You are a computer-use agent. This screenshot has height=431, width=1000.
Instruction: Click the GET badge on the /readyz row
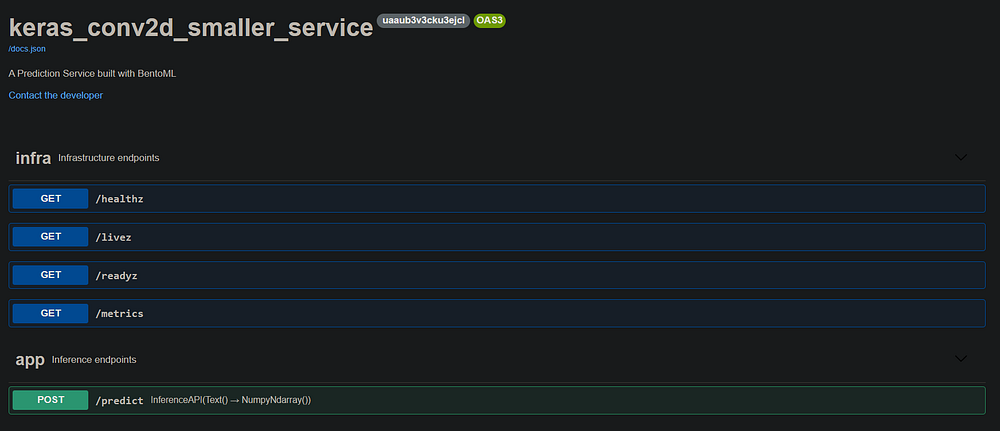[x=51, y=275]
